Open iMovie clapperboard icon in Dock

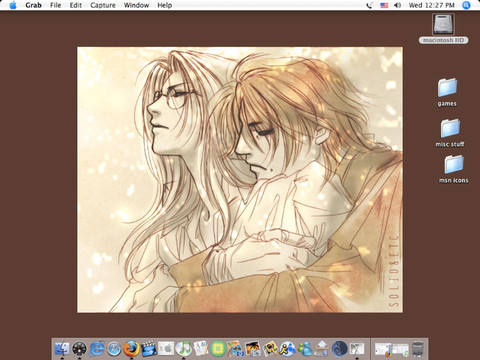click(x=149, y=349)
